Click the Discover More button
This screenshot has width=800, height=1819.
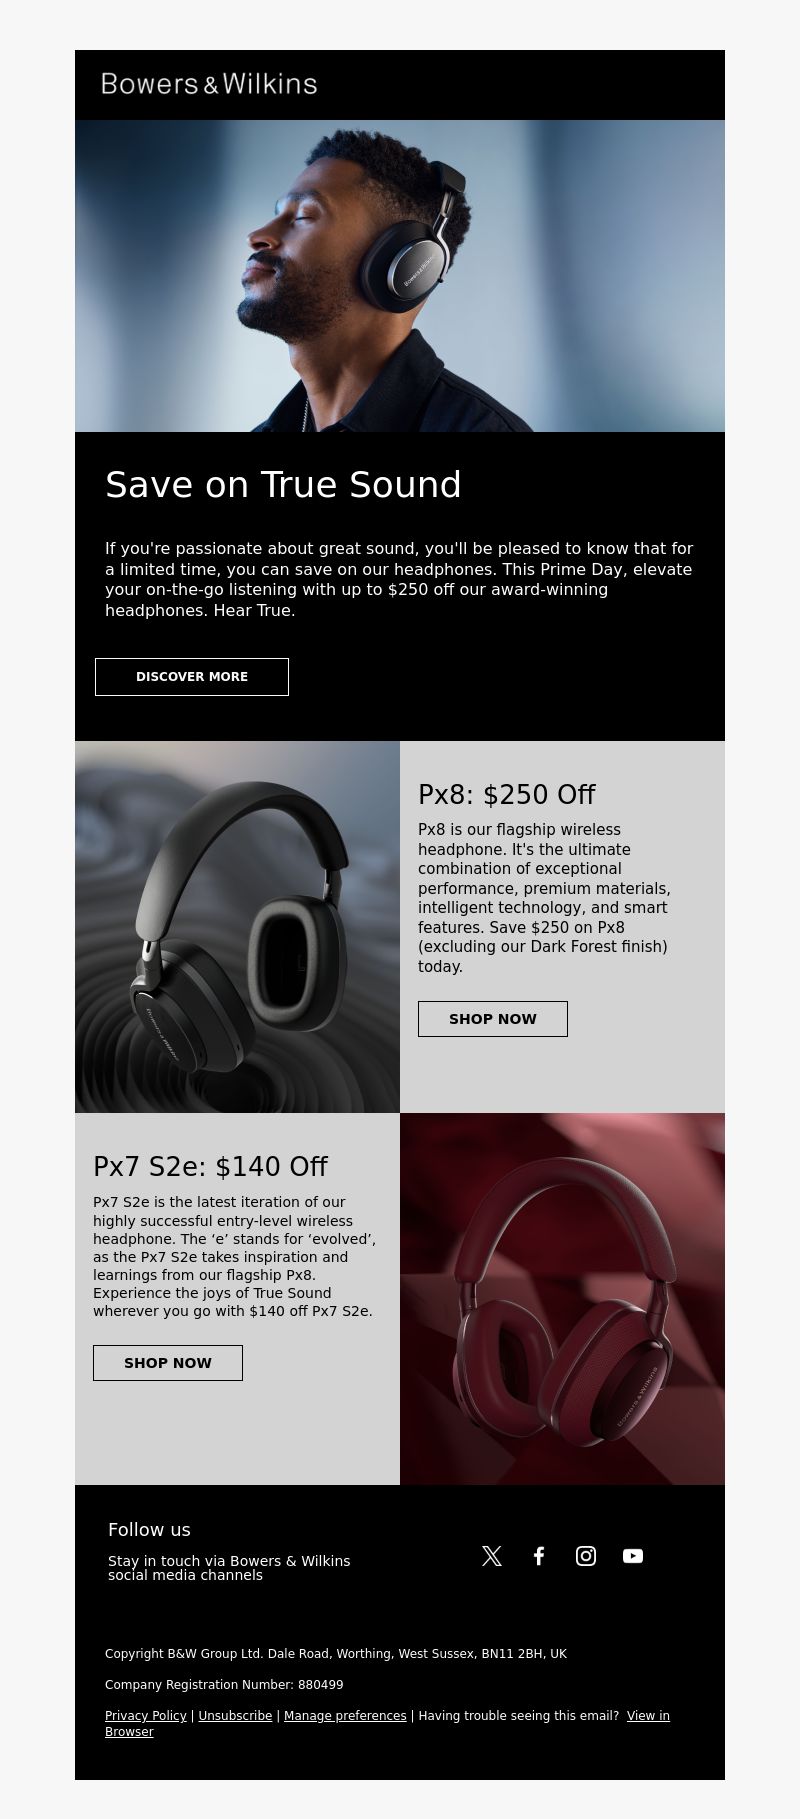192,677
